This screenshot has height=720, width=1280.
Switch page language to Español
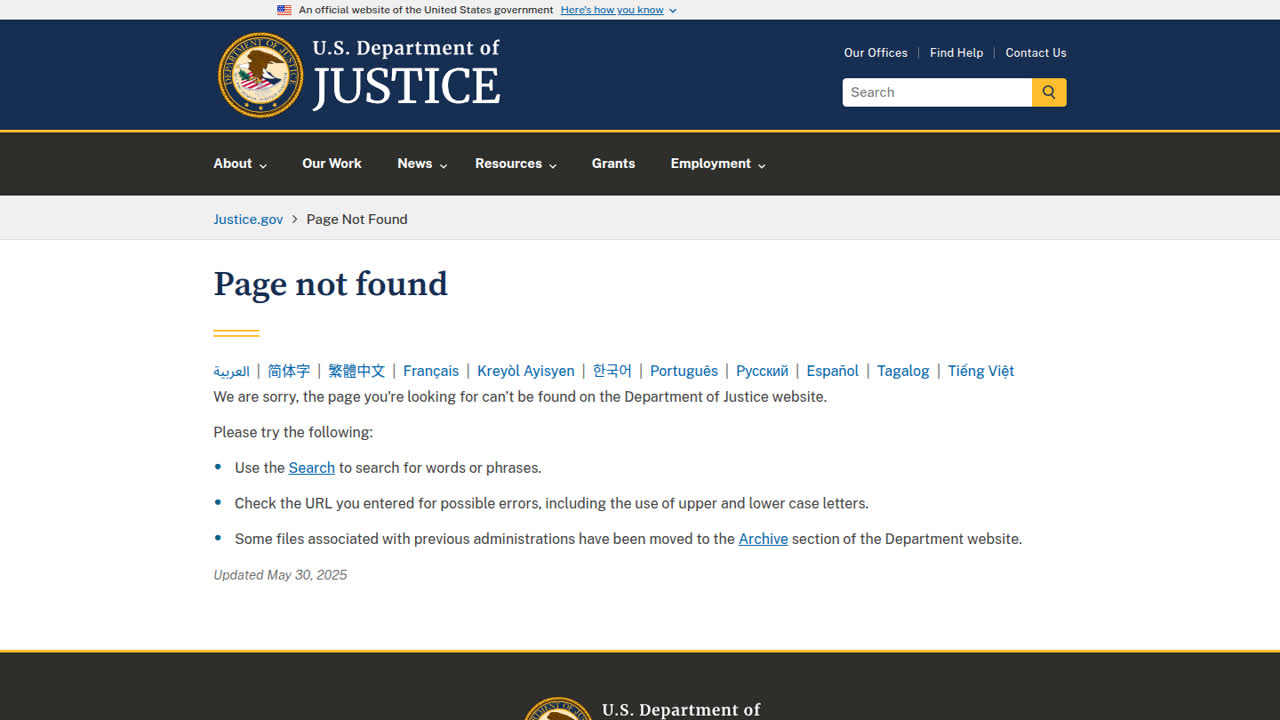pyautogui.click(x=833, y=371)
